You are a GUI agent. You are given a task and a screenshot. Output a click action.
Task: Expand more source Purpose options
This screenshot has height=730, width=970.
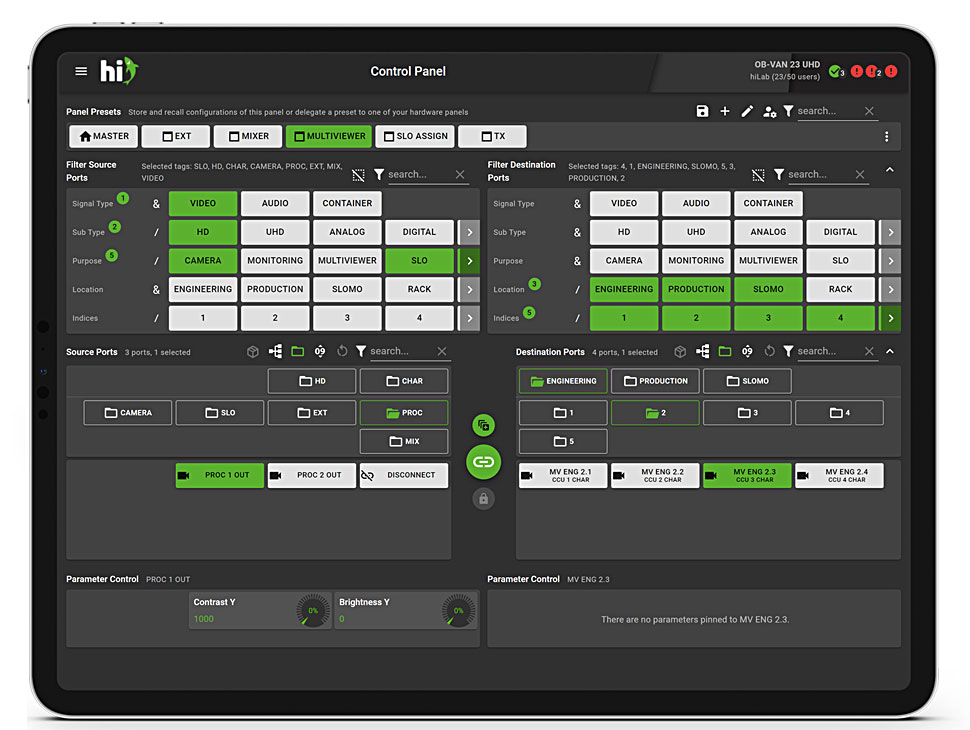[470, 260]
